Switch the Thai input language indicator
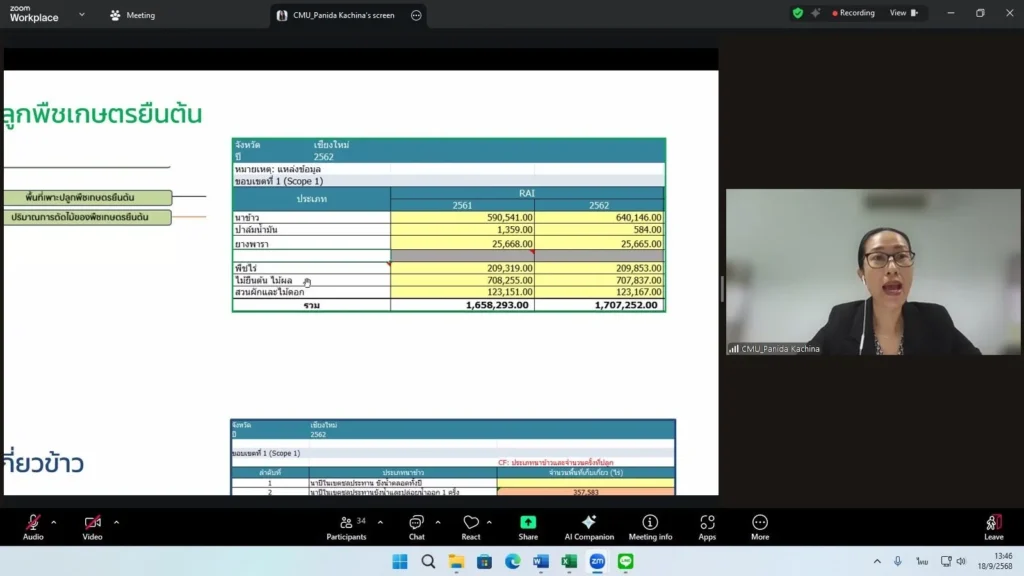1024x576 pixels. [x=921, y=561]
